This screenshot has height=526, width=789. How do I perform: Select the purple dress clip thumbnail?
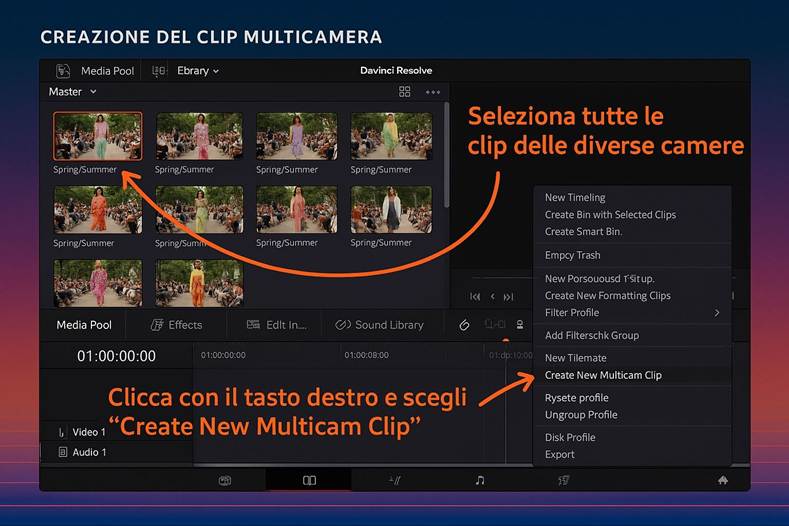pyautogui.click(x=296, y=136)
